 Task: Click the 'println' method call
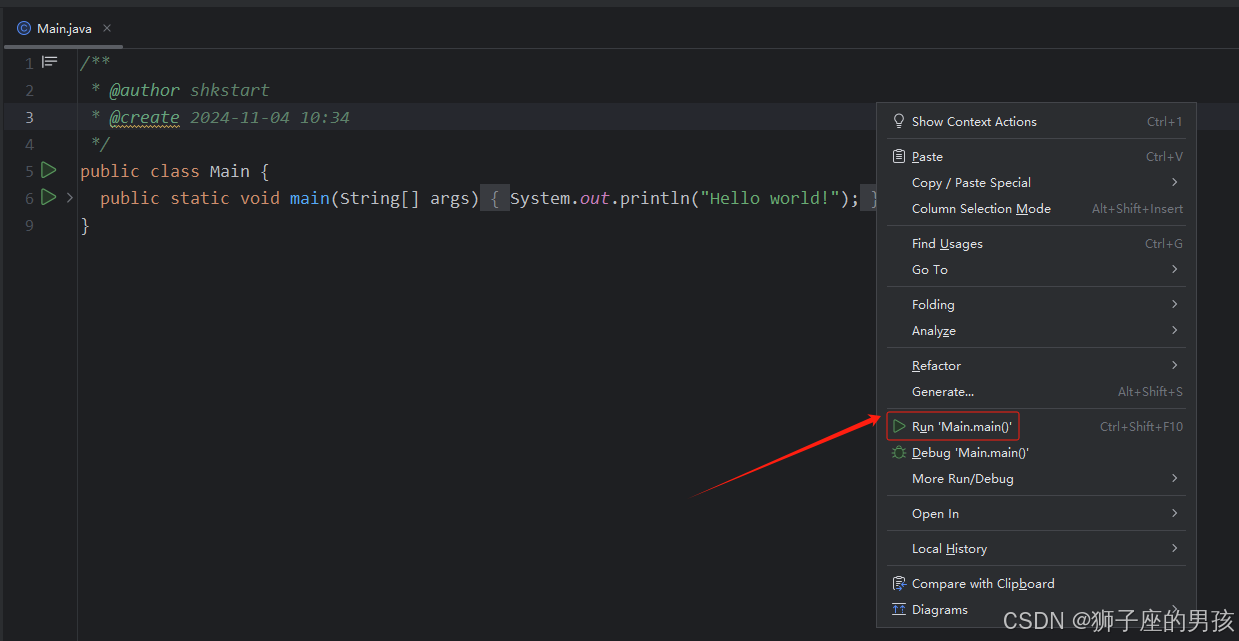[655, 198]
